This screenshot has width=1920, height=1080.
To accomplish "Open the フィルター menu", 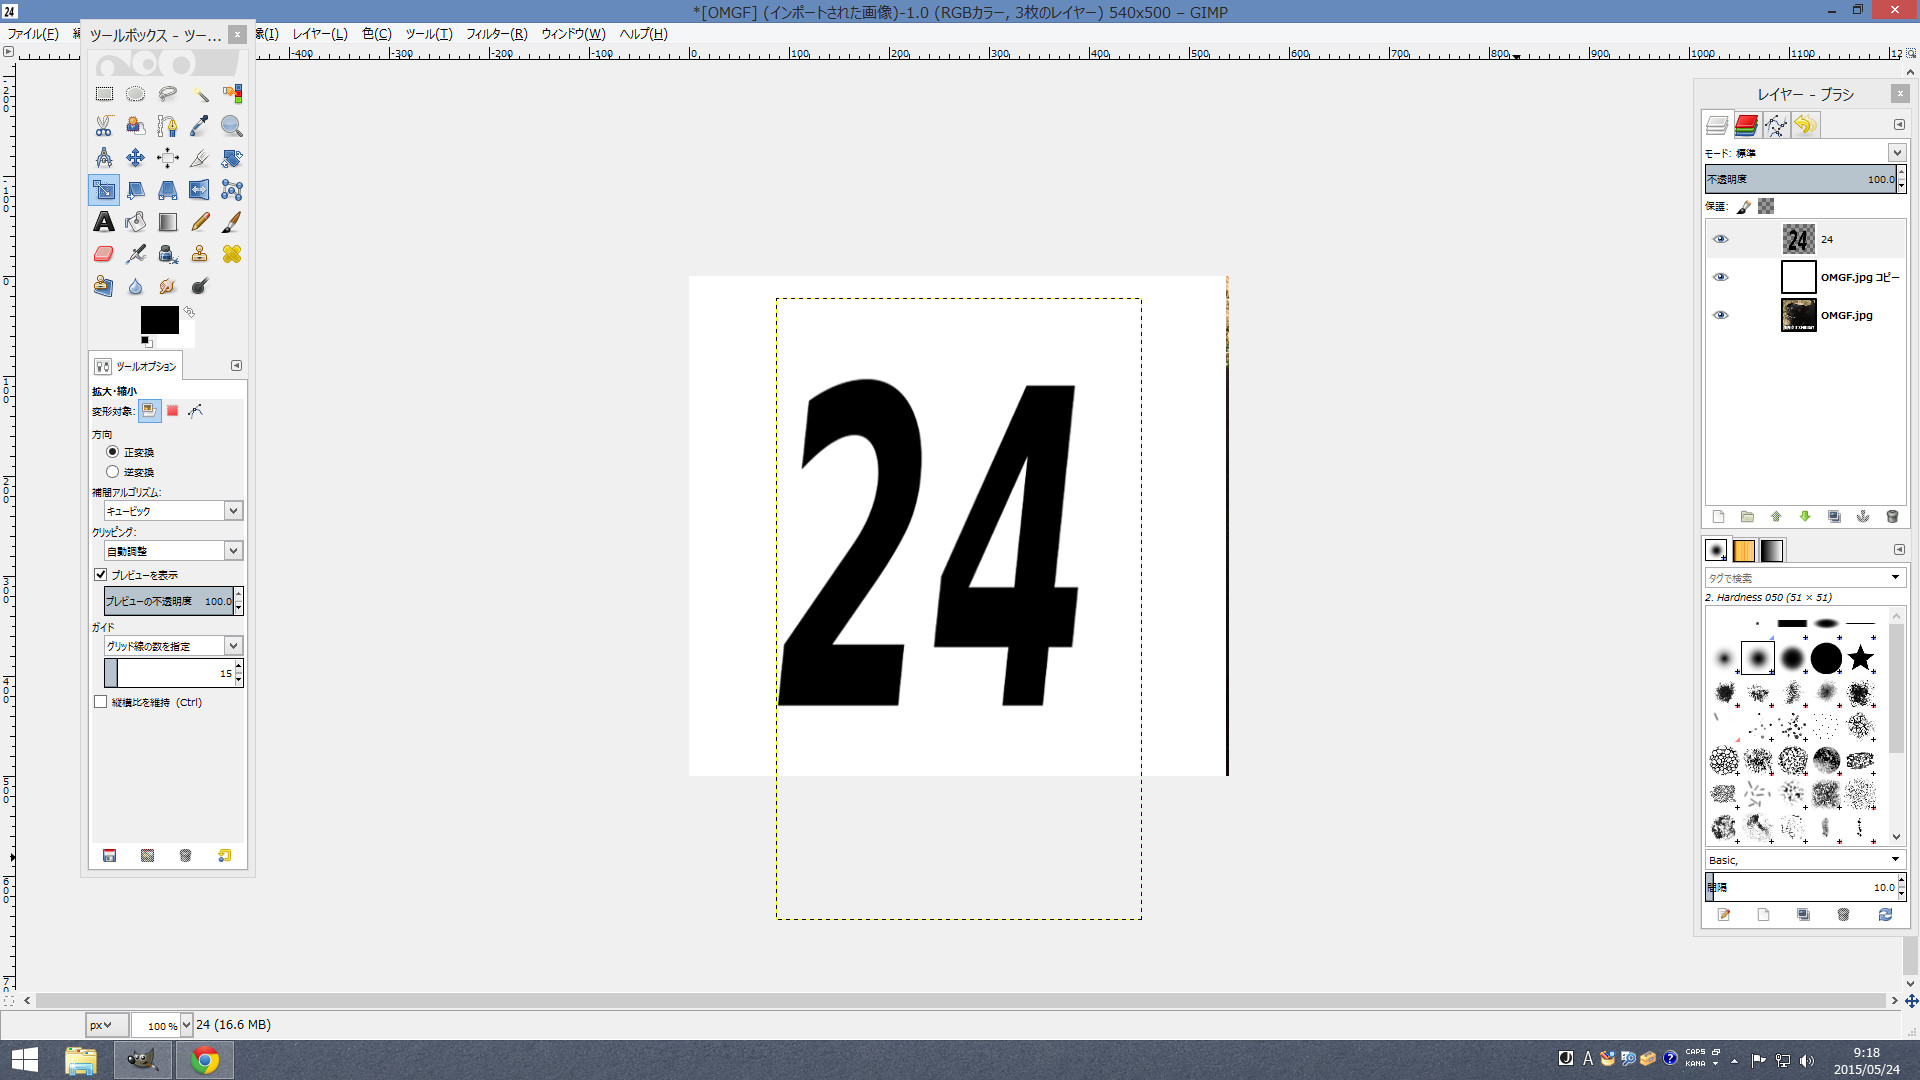I will coord(496,34).
